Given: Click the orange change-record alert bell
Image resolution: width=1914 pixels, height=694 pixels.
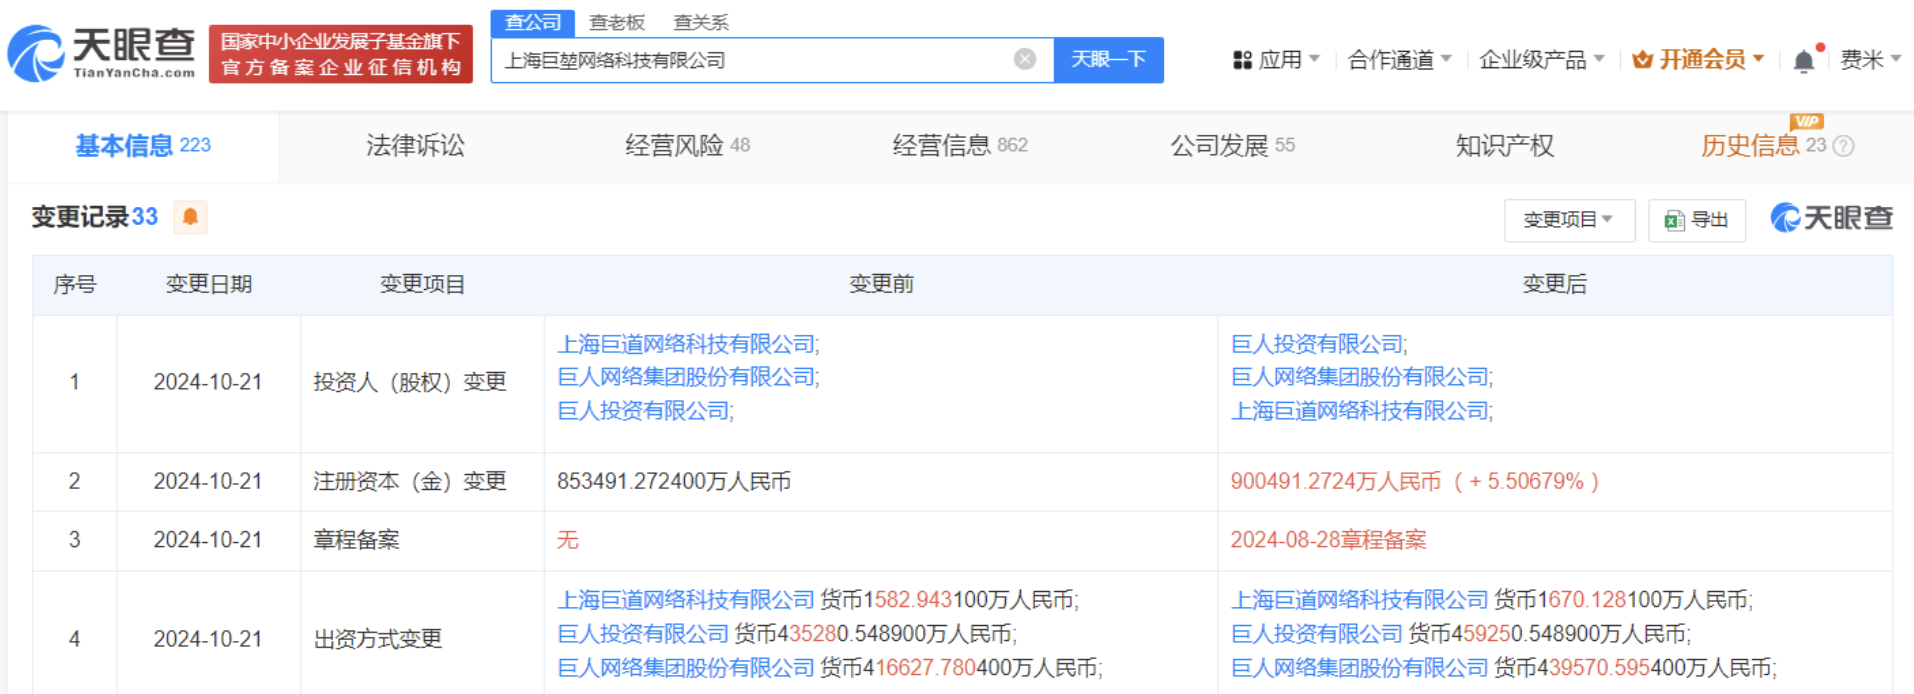Looking at the screenshot, I should [x=190, y=217].
